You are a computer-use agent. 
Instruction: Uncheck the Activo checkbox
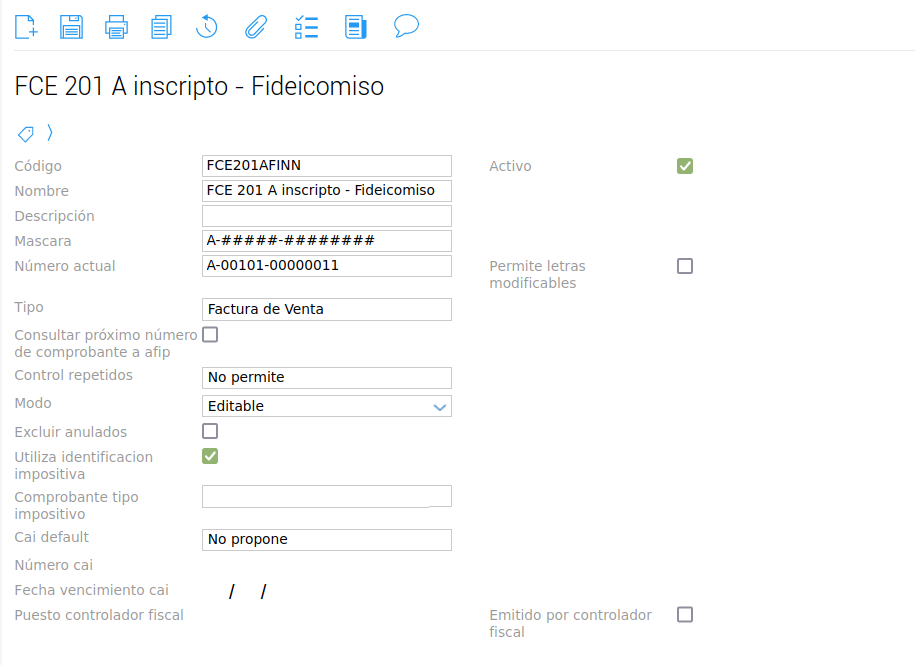[x=685, y=166]
